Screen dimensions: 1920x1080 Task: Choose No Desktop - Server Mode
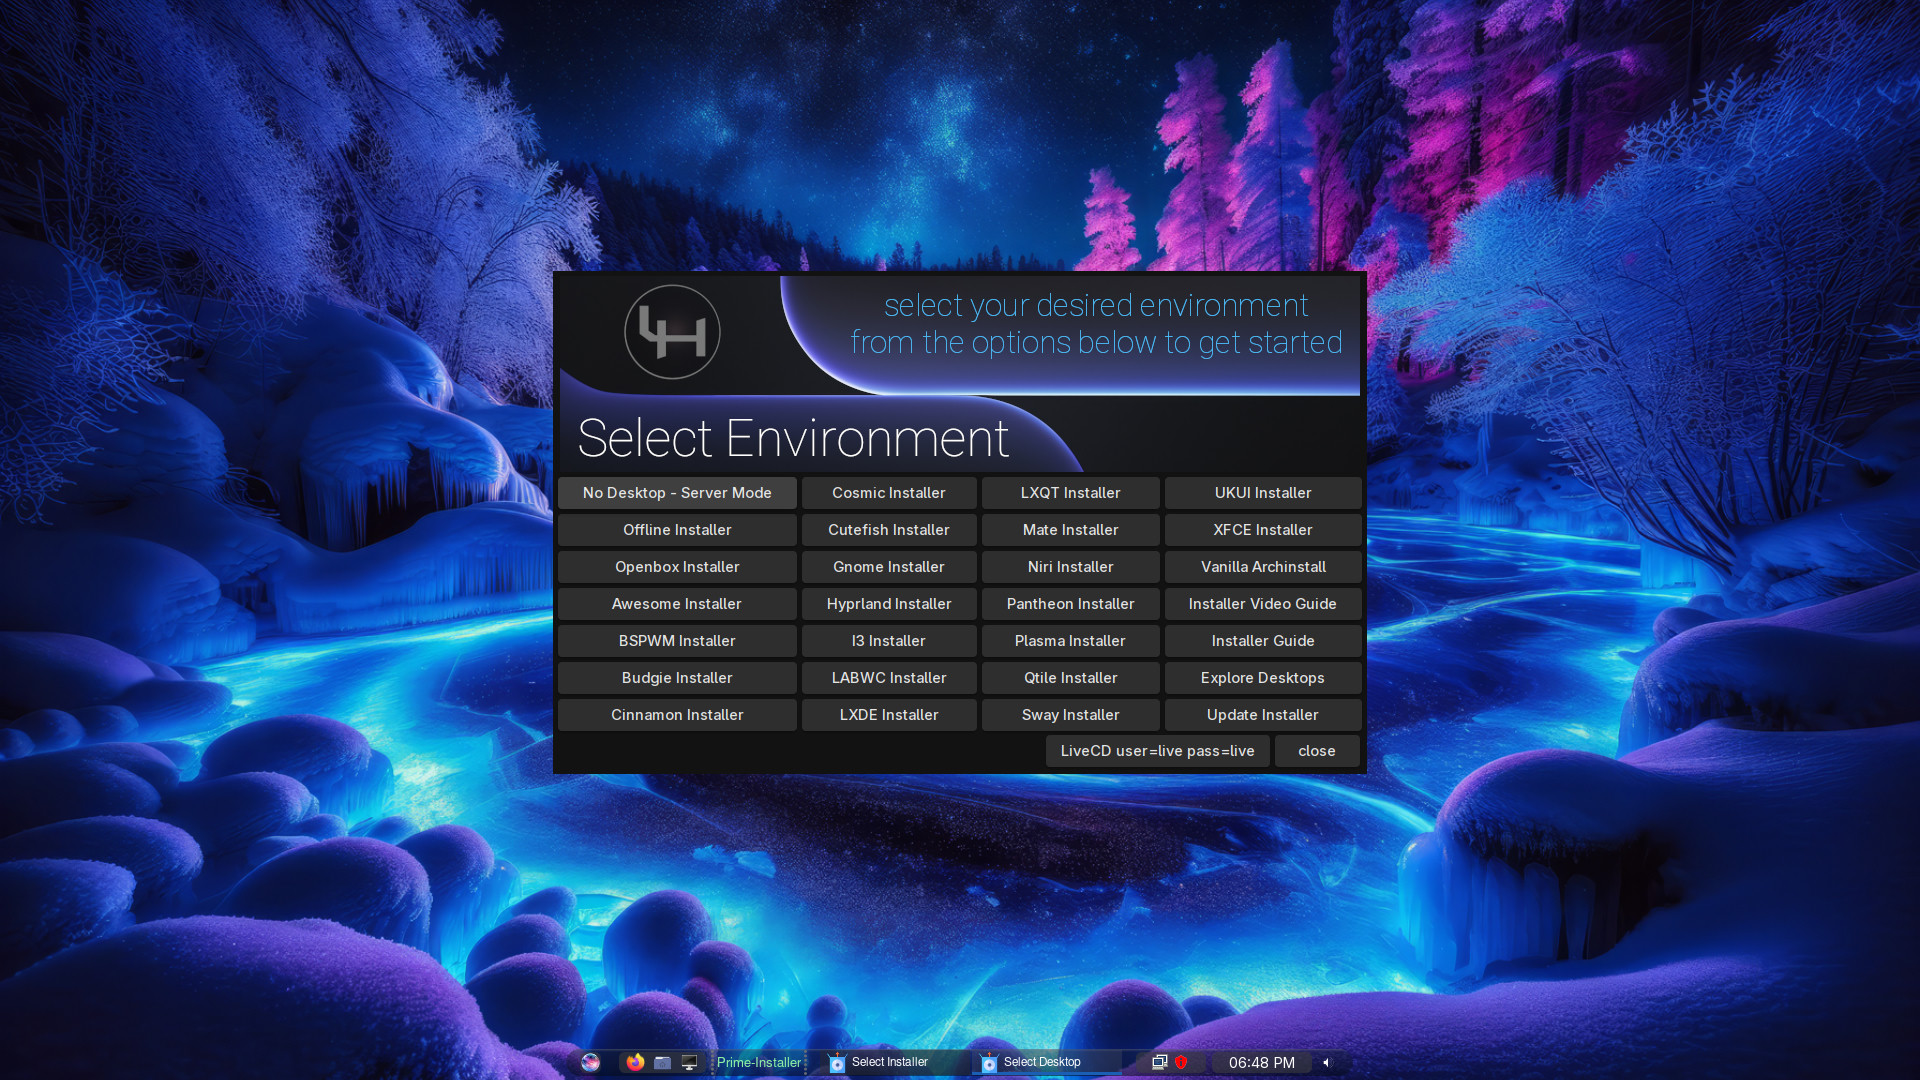(677, 493)
